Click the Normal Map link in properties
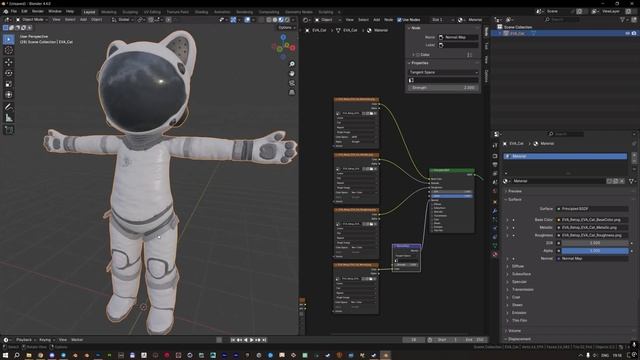This screenshot has height=360, width=640. point(591,258)
